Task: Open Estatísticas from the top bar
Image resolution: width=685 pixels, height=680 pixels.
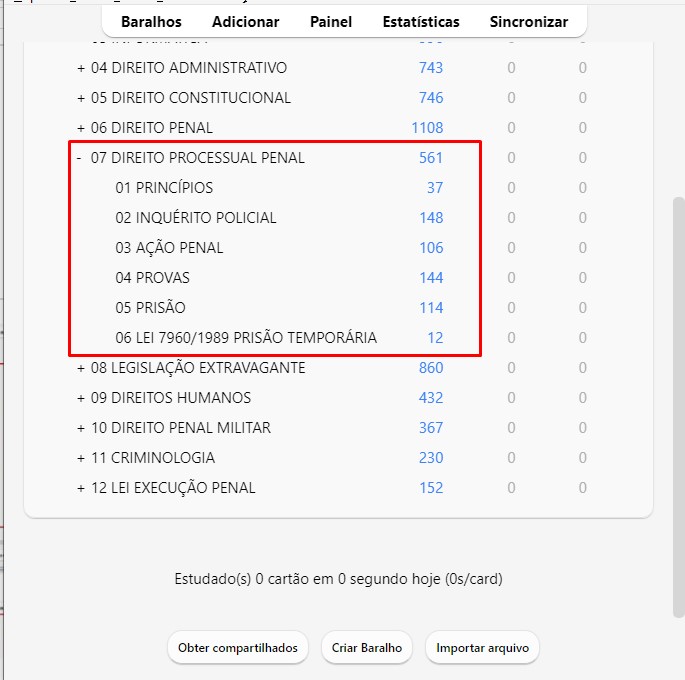Action: click(421, 21)
